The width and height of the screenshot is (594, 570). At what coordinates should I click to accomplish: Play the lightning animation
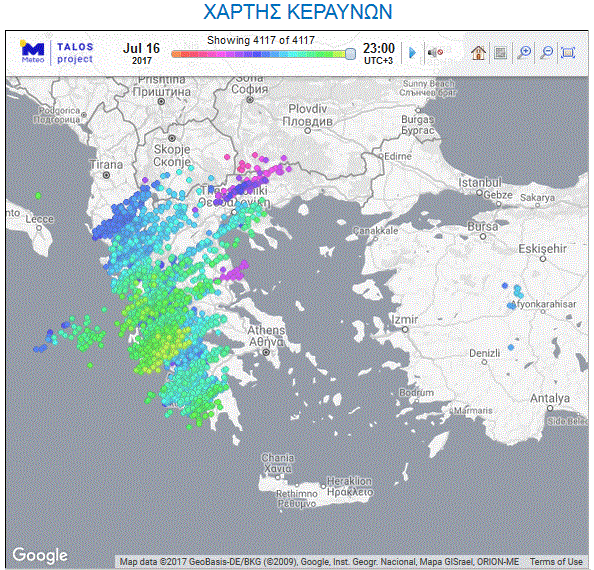[x=413, y=53]
